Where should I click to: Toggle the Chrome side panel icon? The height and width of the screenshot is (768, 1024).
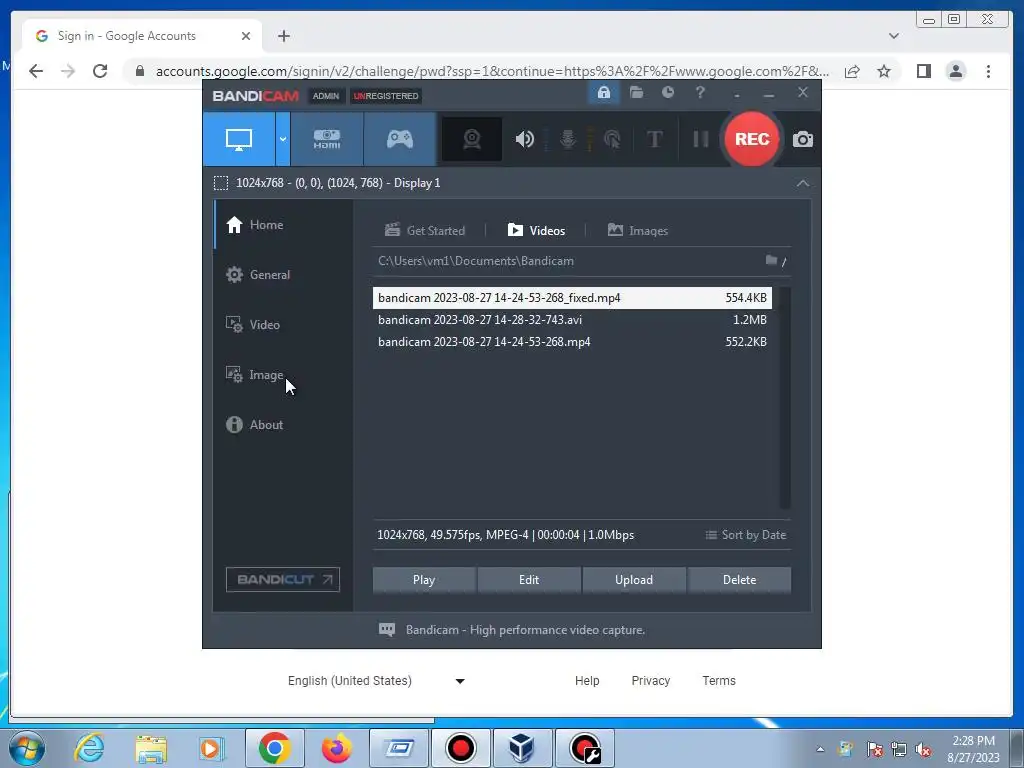pos(923,71)
